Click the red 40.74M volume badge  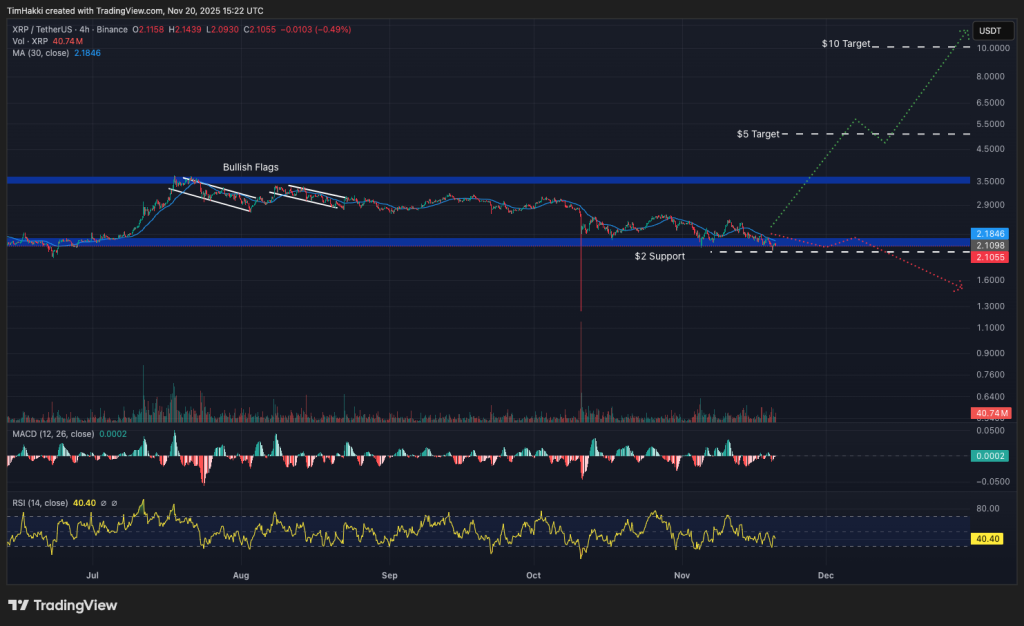point(993,413)
